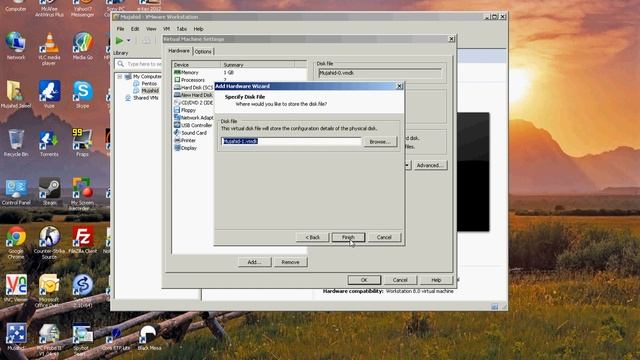The height and width of the screenshot is (360, 640).
Task: Open the View menu in VMware Workstation
Action: point(151,29)
